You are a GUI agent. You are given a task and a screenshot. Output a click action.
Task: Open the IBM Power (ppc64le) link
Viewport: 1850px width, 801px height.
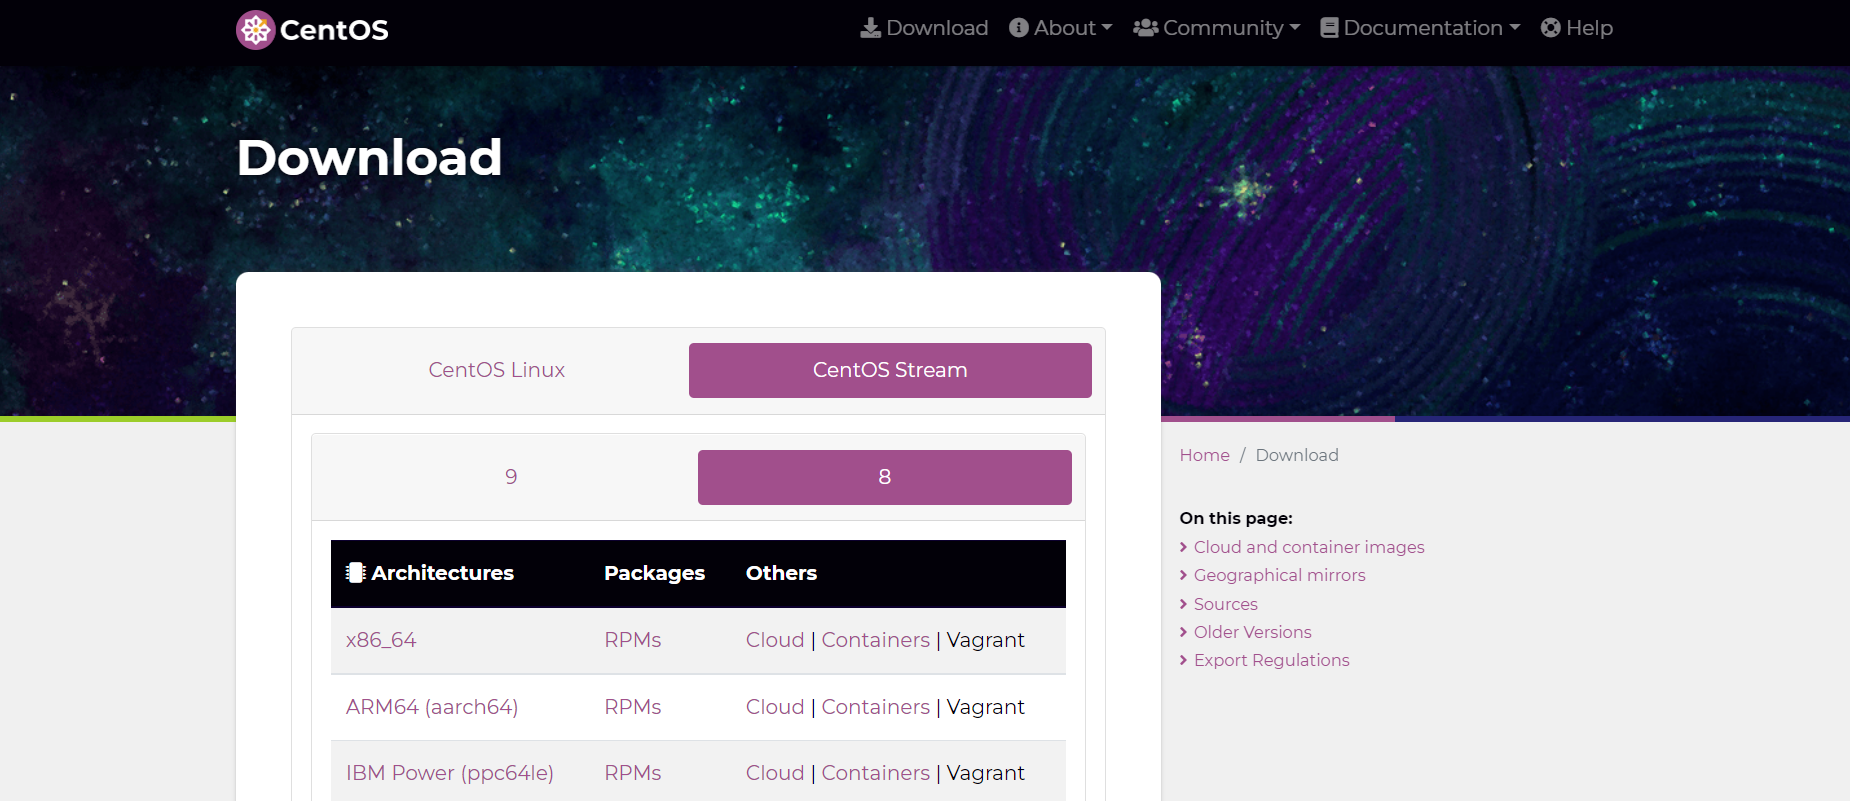click(450, 773)
